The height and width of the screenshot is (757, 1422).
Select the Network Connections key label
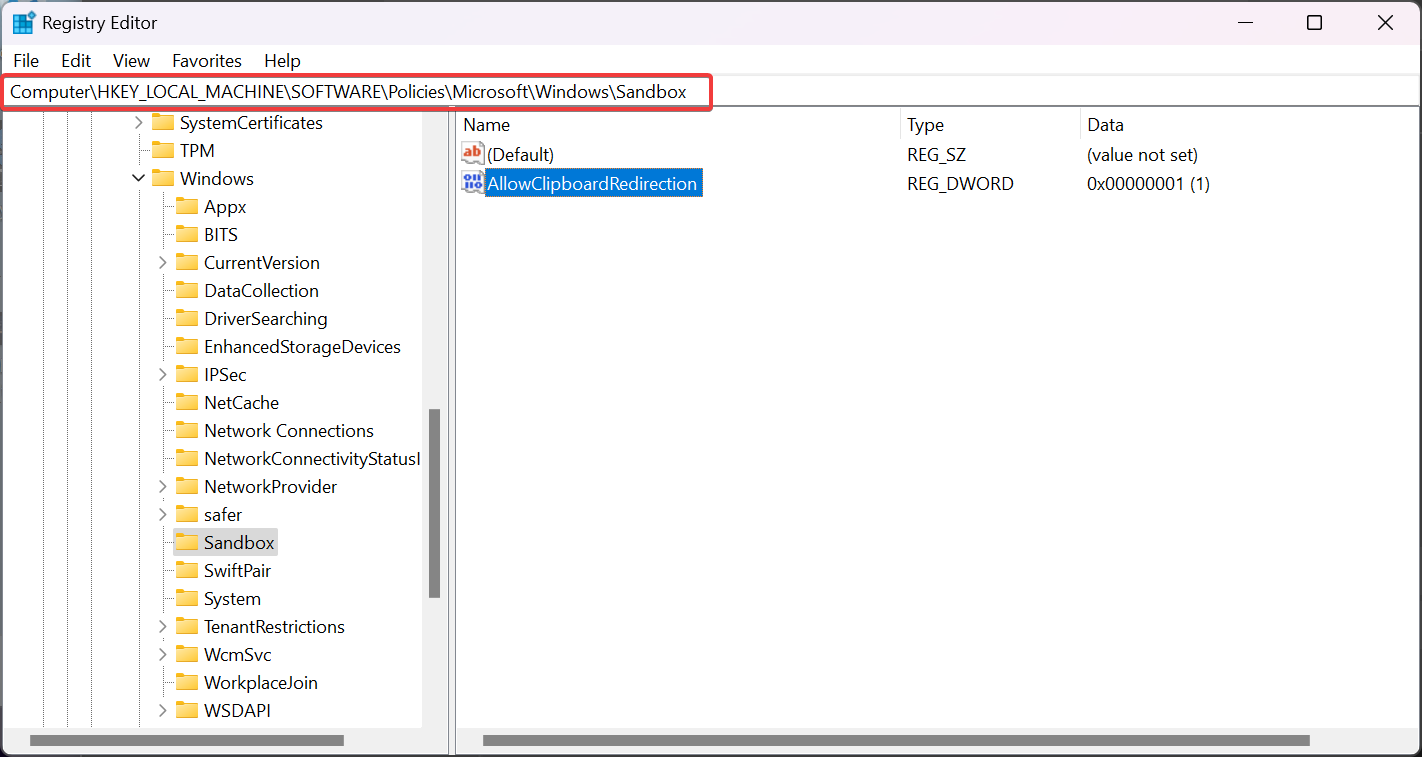[x=289, y=431]
